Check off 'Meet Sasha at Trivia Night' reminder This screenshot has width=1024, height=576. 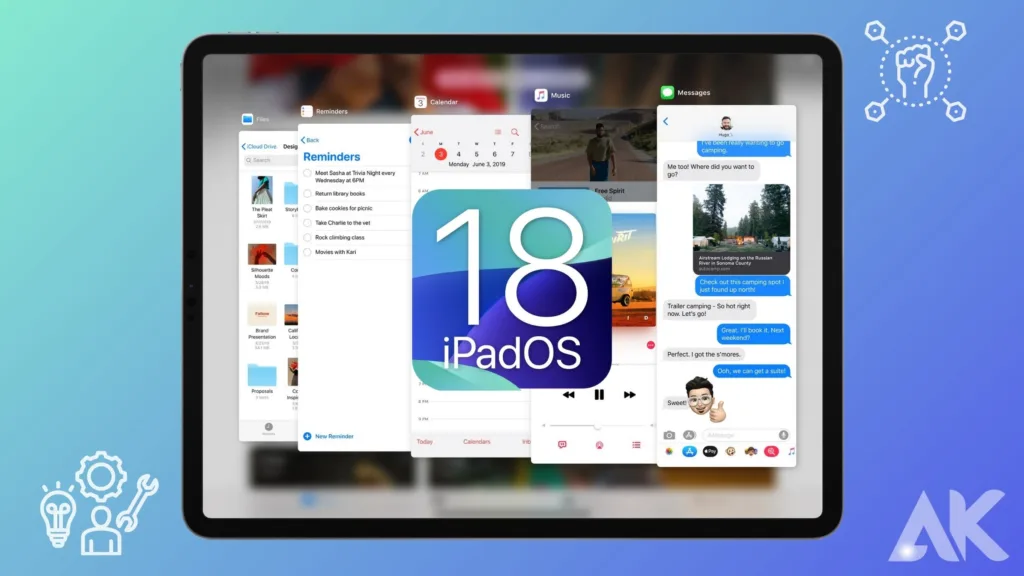308,174
